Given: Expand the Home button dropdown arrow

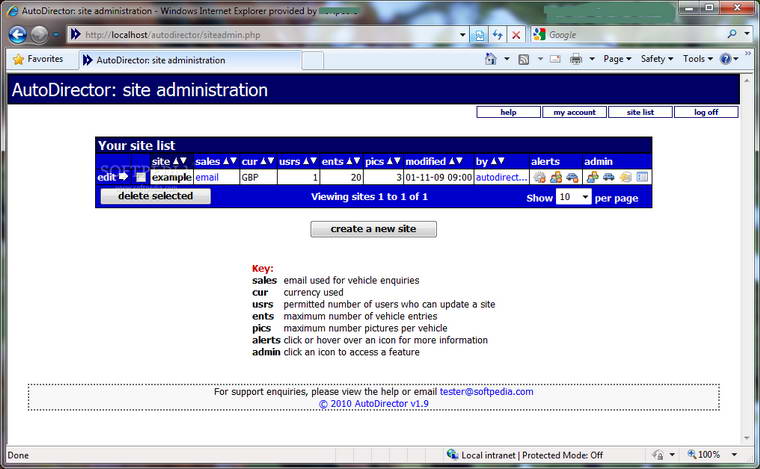Looking at the screenshot, I should point(507,59).
